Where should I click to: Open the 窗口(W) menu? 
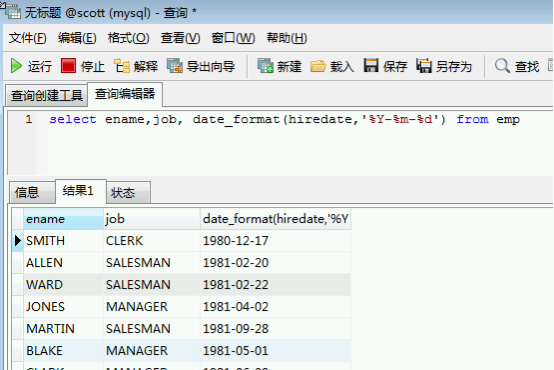233,38
